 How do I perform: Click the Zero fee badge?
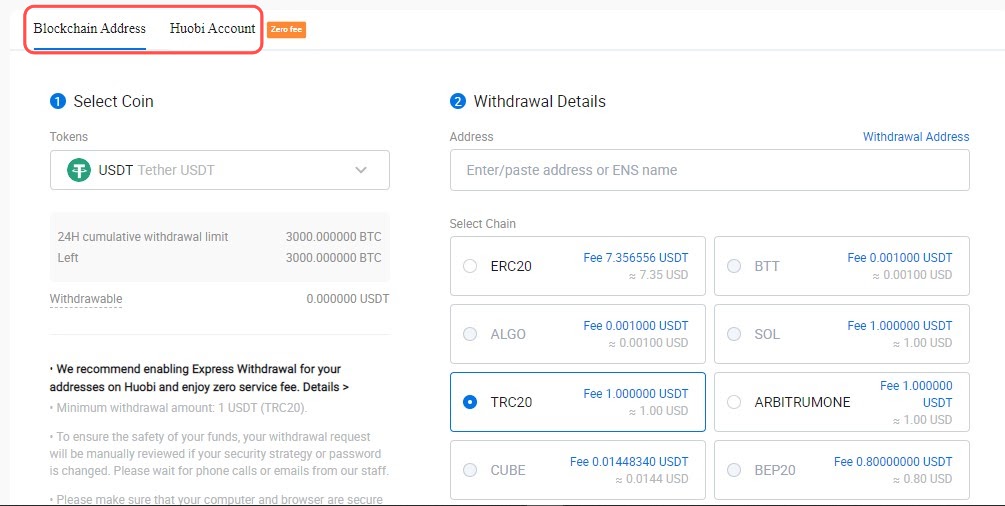(x=287, y=30)
